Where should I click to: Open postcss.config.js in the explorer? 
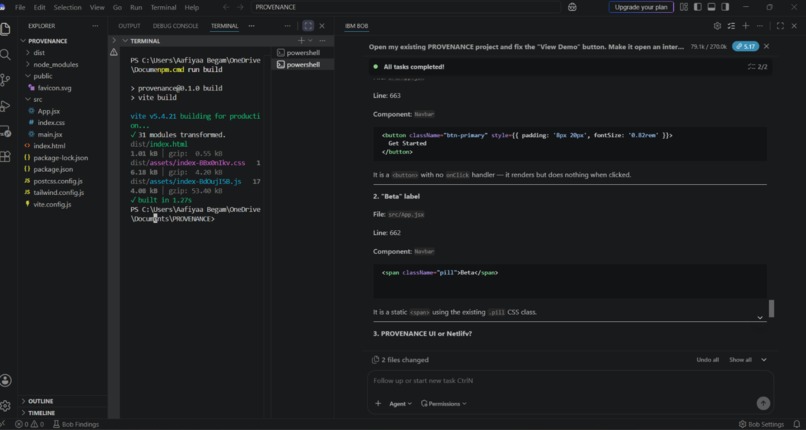click(58, 181)
